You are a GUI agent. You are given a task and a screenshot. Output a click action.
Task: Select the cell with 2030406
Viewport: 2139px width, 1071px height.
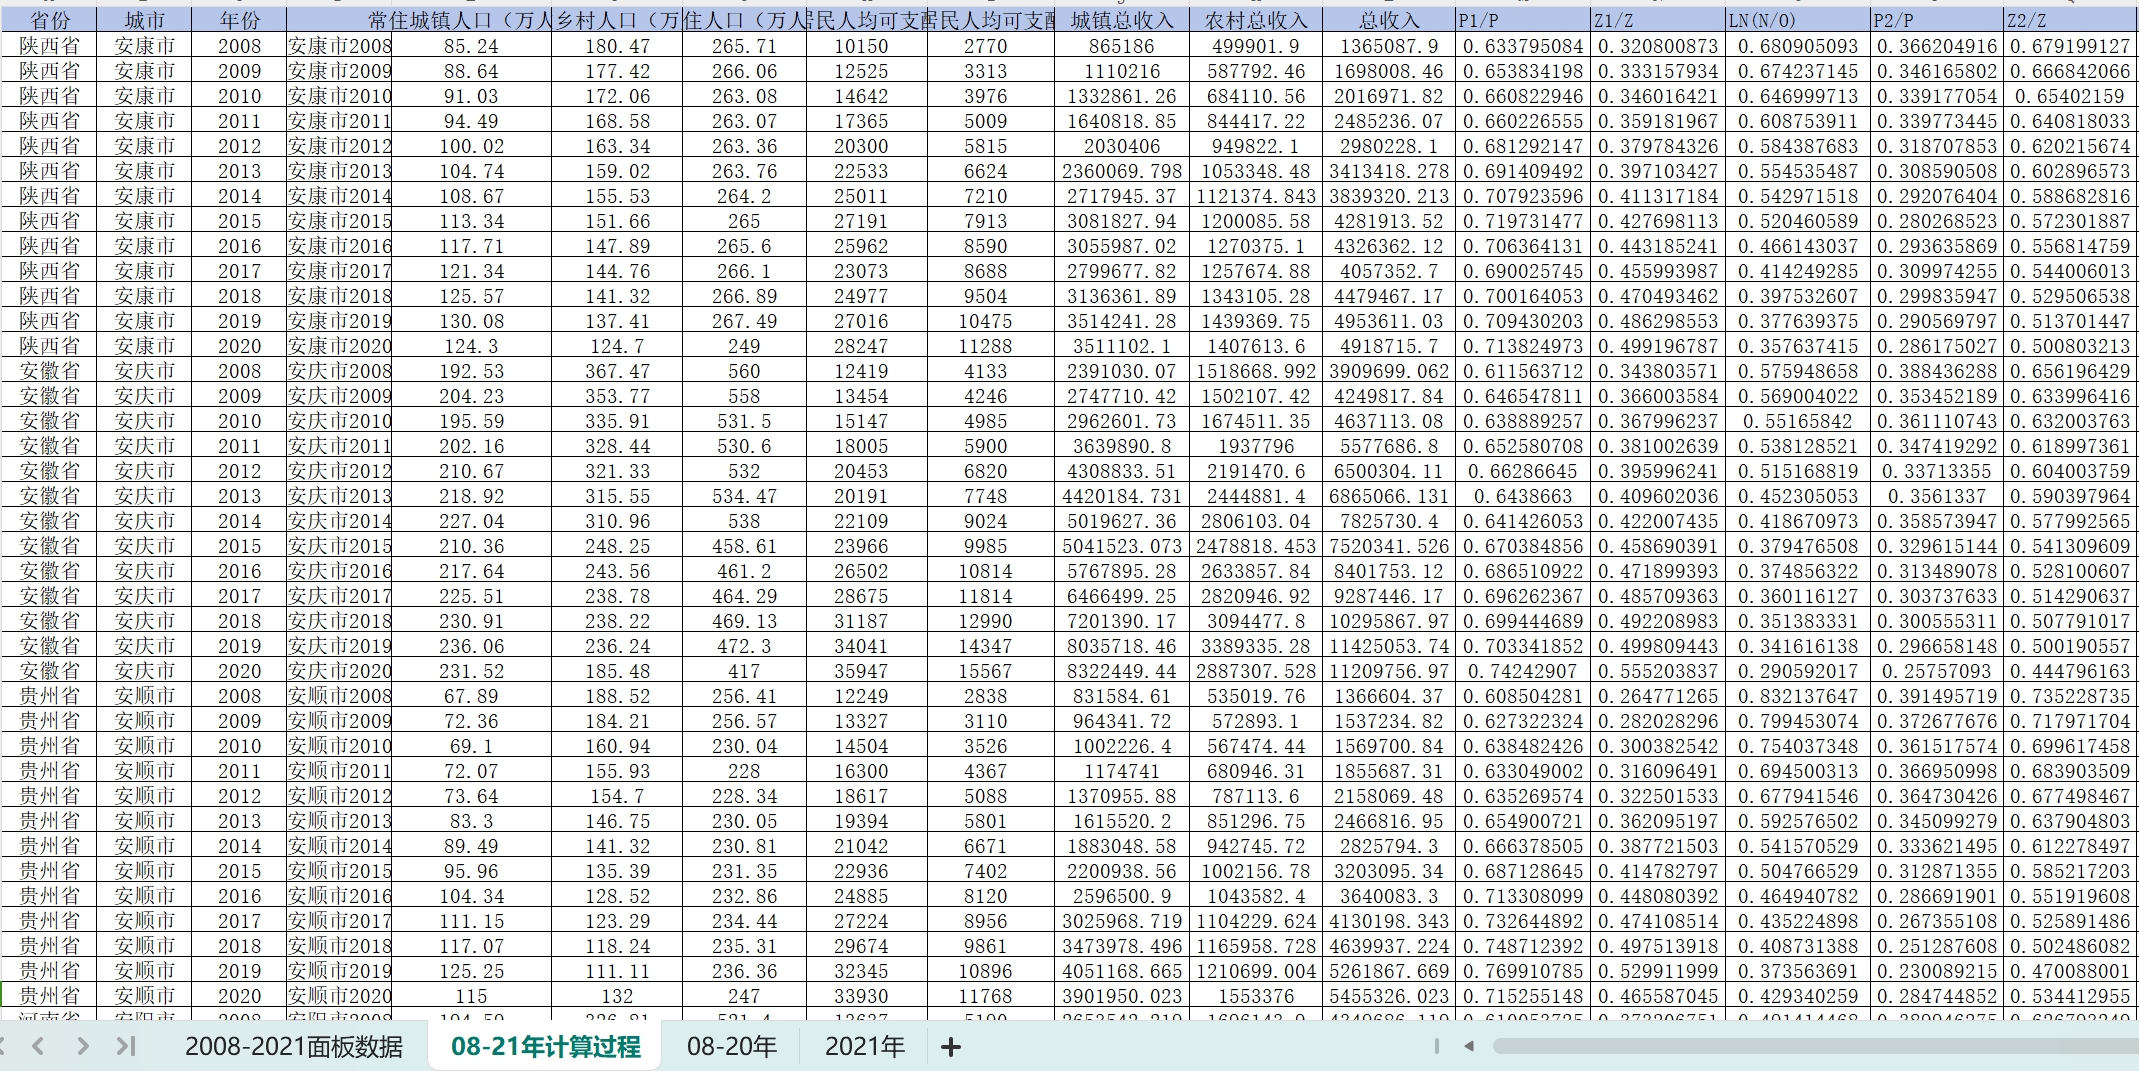1122,146
